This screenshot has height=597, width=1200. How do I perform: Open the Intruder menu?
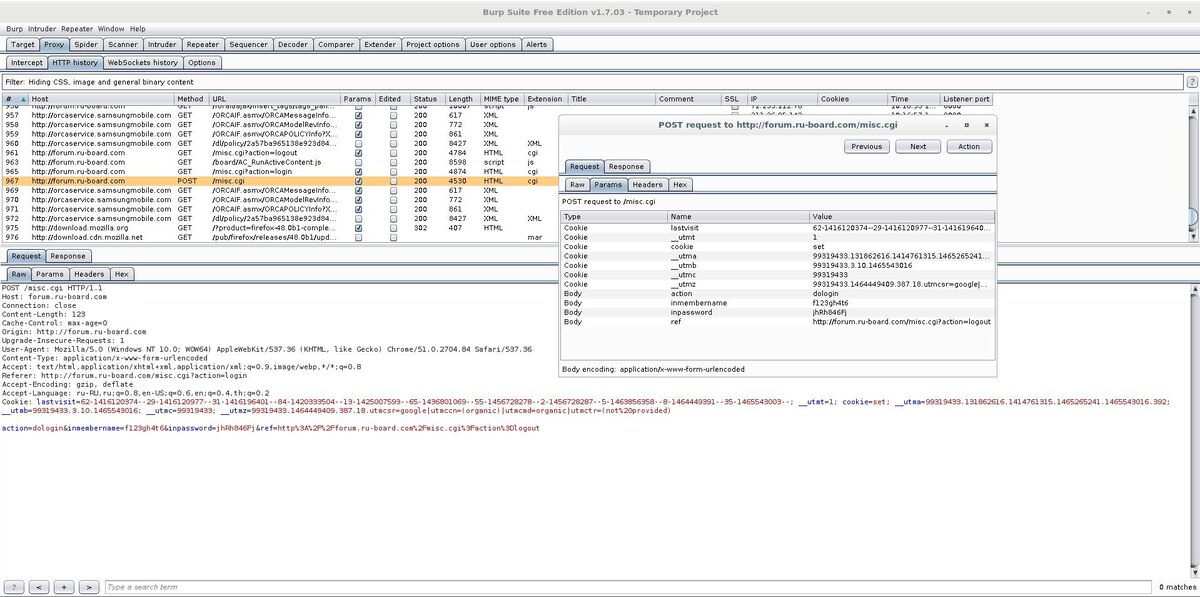[x=42, y=28]
